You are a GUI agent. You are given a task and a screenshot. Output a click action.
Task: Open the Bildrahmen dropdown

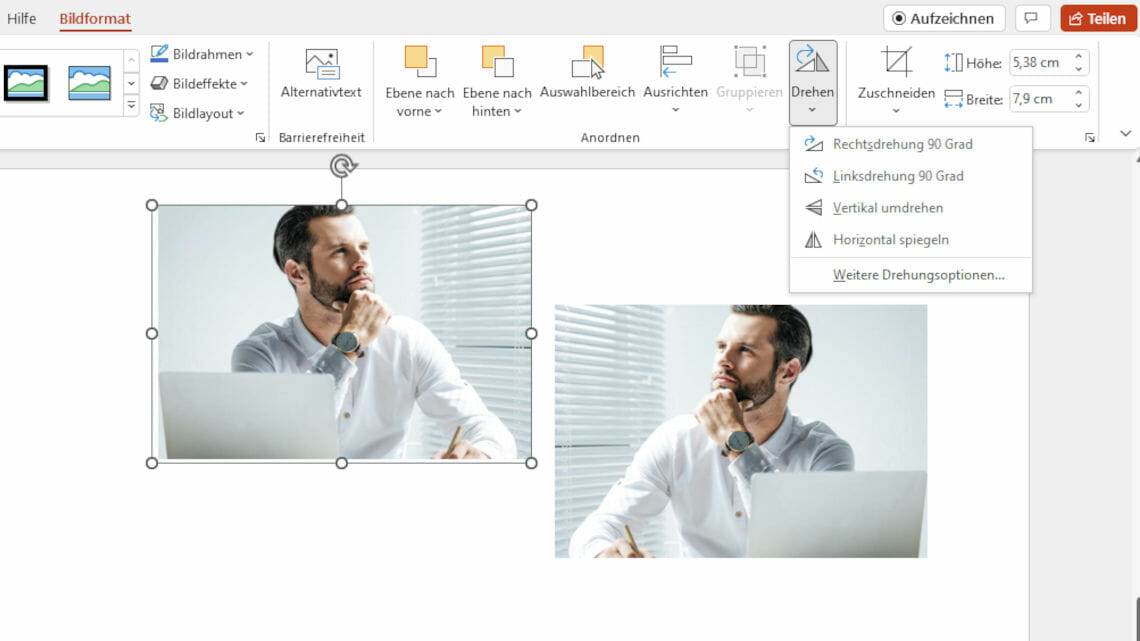pos(202,54)
